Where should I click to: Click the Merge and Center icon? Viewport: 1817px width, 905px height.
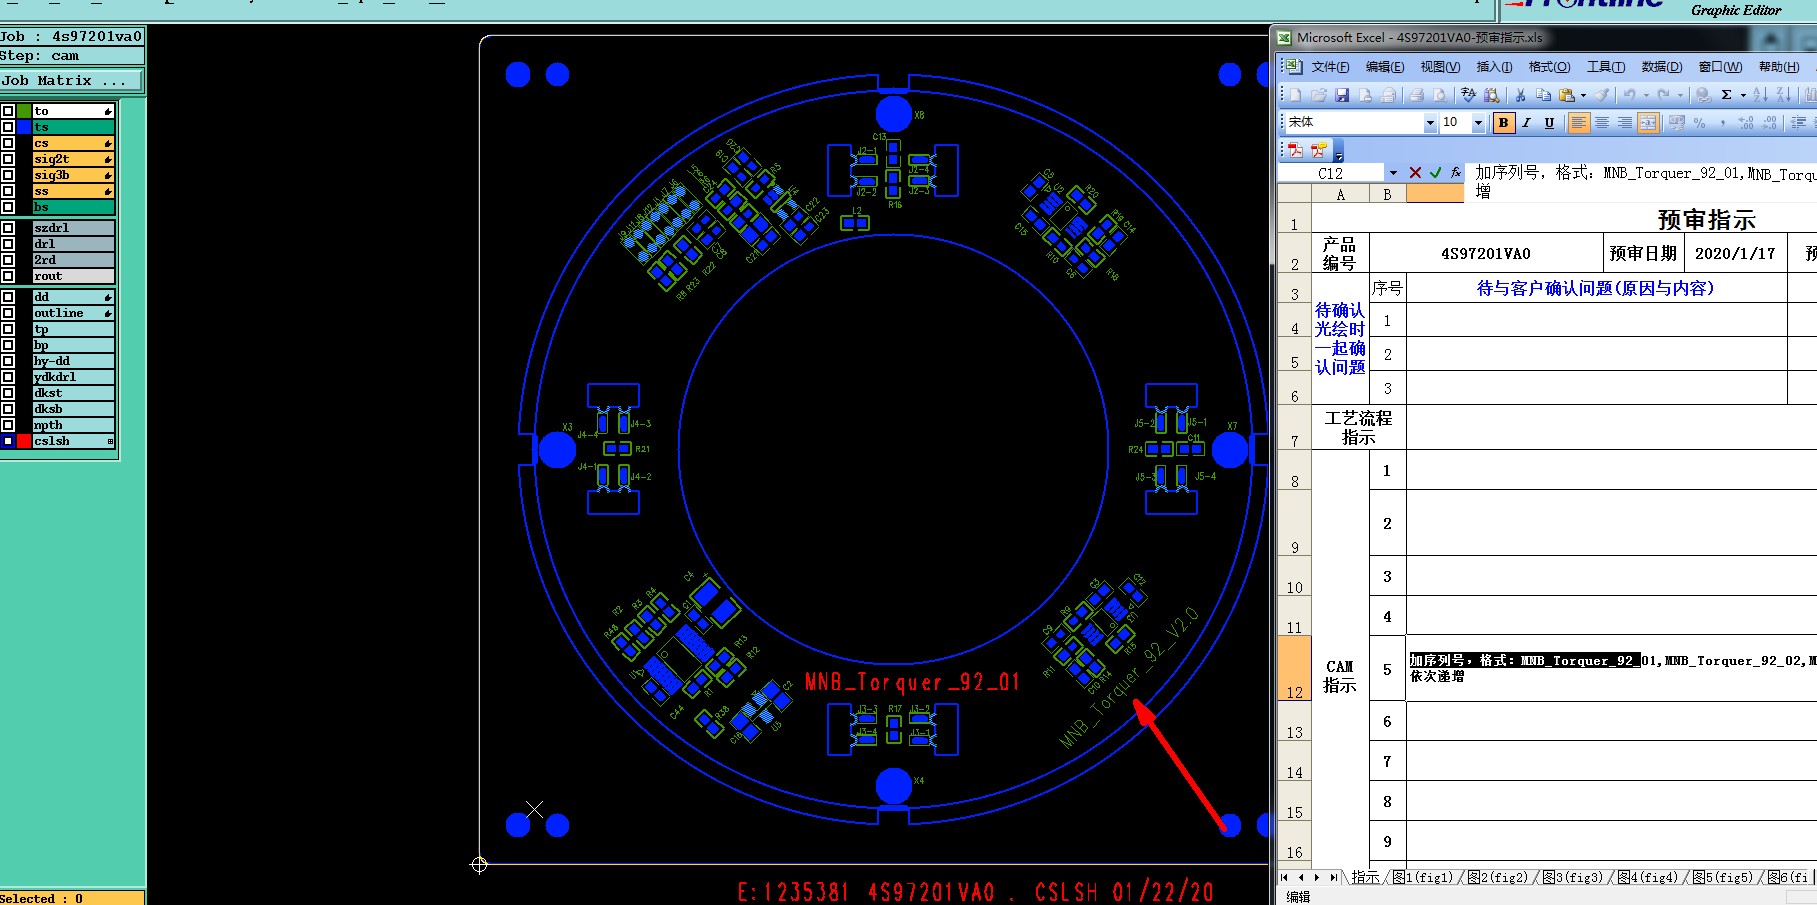pyautogui.click(x=1648, y=123)
